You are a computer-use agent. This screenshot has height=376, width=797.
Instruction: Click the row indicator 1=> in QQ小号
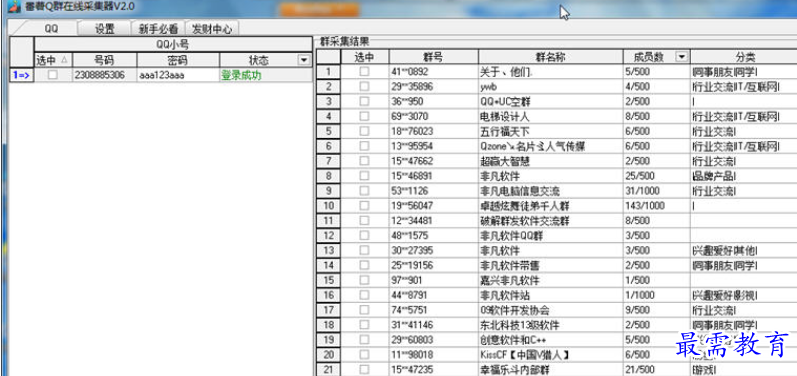click(x=21, y=75)
